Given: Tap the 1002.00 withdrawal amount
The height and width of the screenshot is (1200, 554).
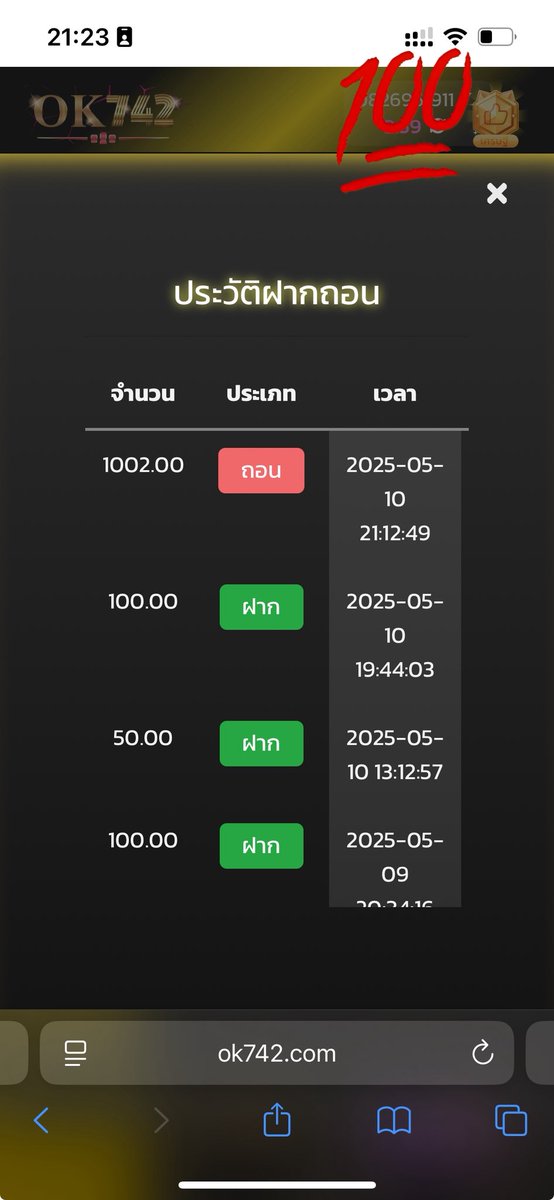Looking at the screenshot, I should point(143,465).
